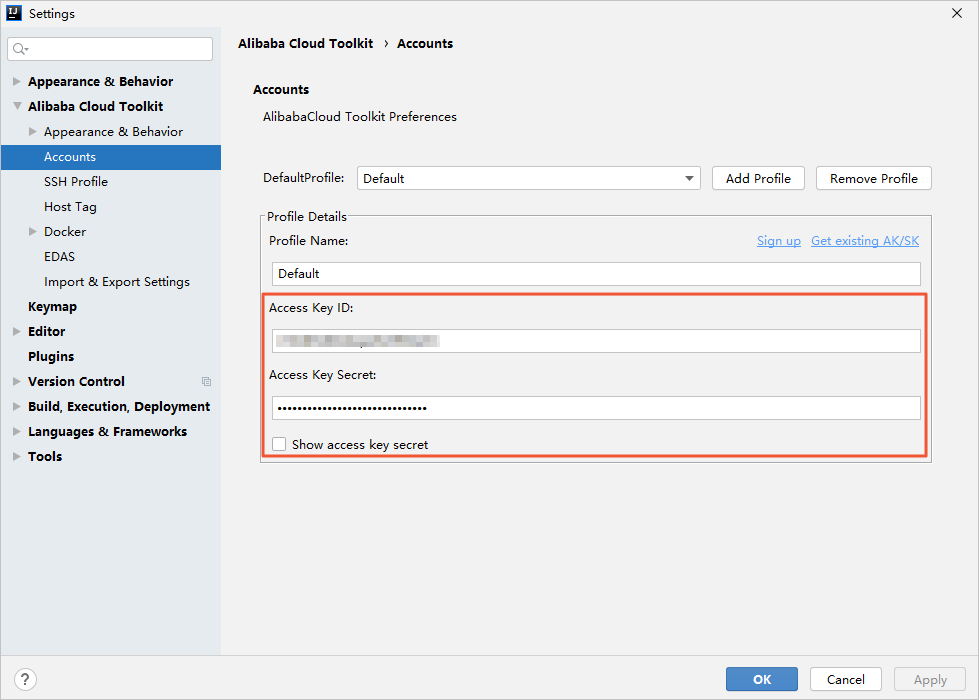Click AlibabaCloud Toolkit Preferences text
This screenshot has width=979, height=700.
(360, 116)
